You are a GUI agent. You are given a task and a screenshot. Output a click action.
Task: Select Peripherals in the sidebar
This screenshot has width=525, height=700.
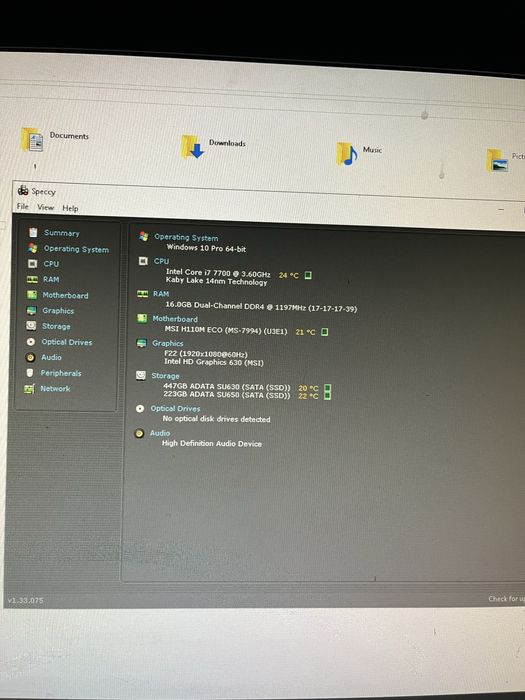click(61, 373)
